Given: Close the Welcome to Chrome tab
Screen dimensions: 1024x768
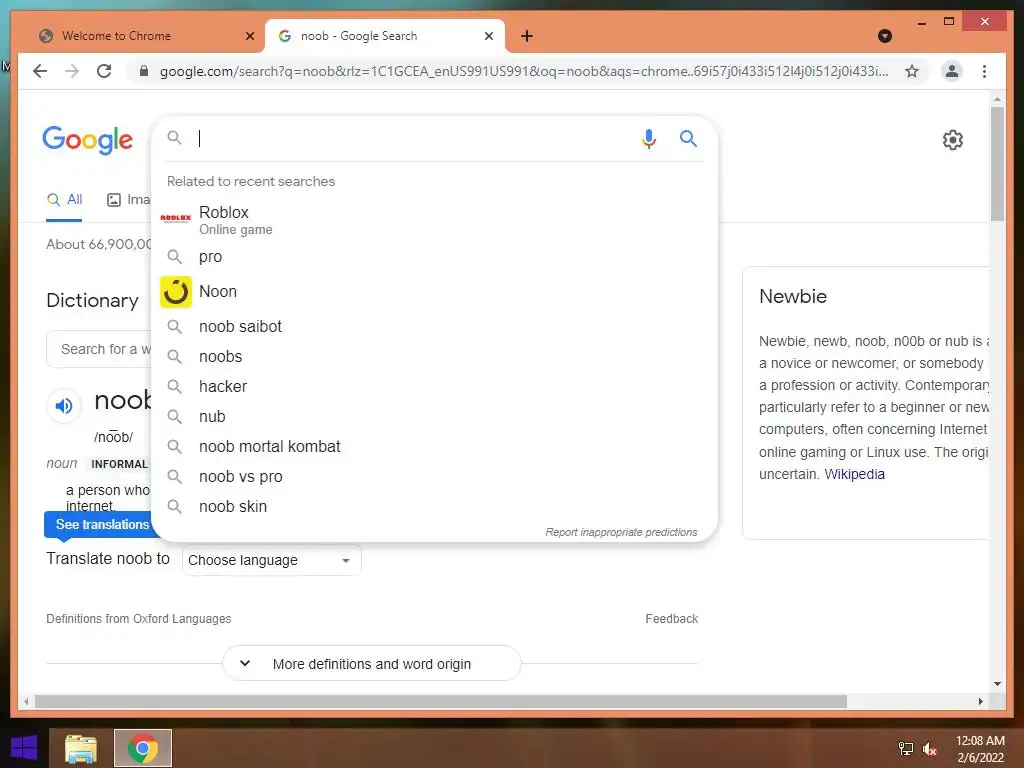Looking at the screenshot, I should click(249, 36).
